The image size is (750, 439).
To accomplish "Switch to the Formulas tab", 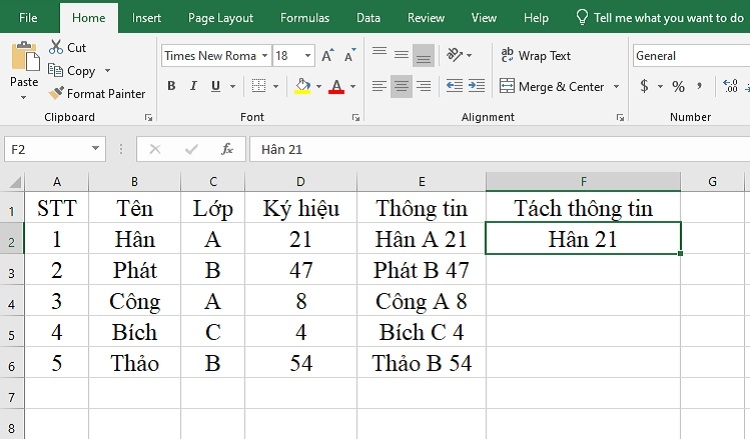I will 305,18.
